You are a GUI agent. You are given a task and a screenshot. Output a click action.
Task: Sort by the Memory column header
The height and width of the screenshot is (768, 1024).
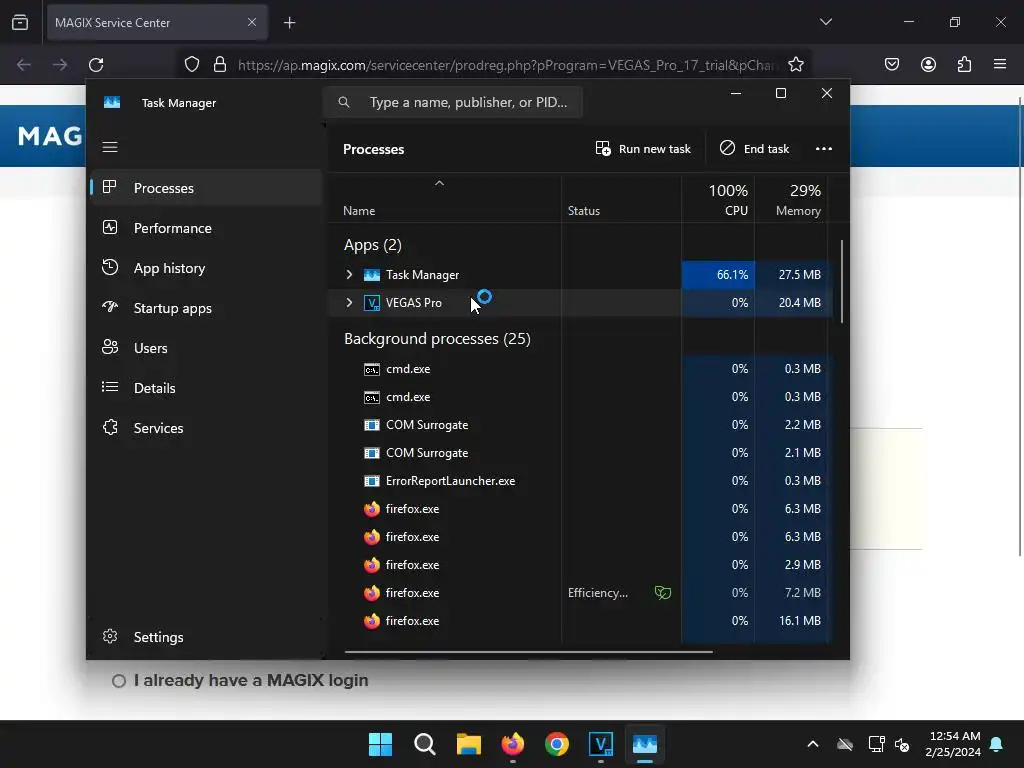pos(792,200)
